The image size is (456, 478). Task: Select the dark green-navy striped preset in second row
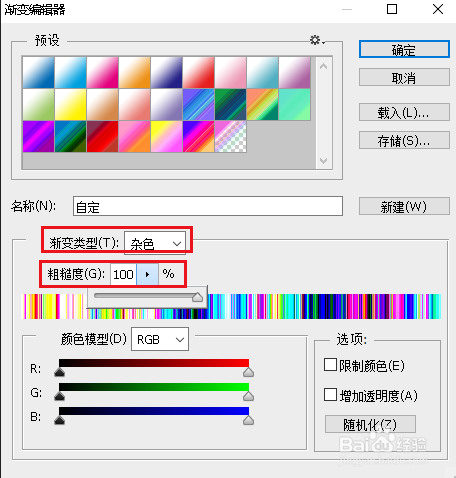pyautogui.click(x=230, y=104)
